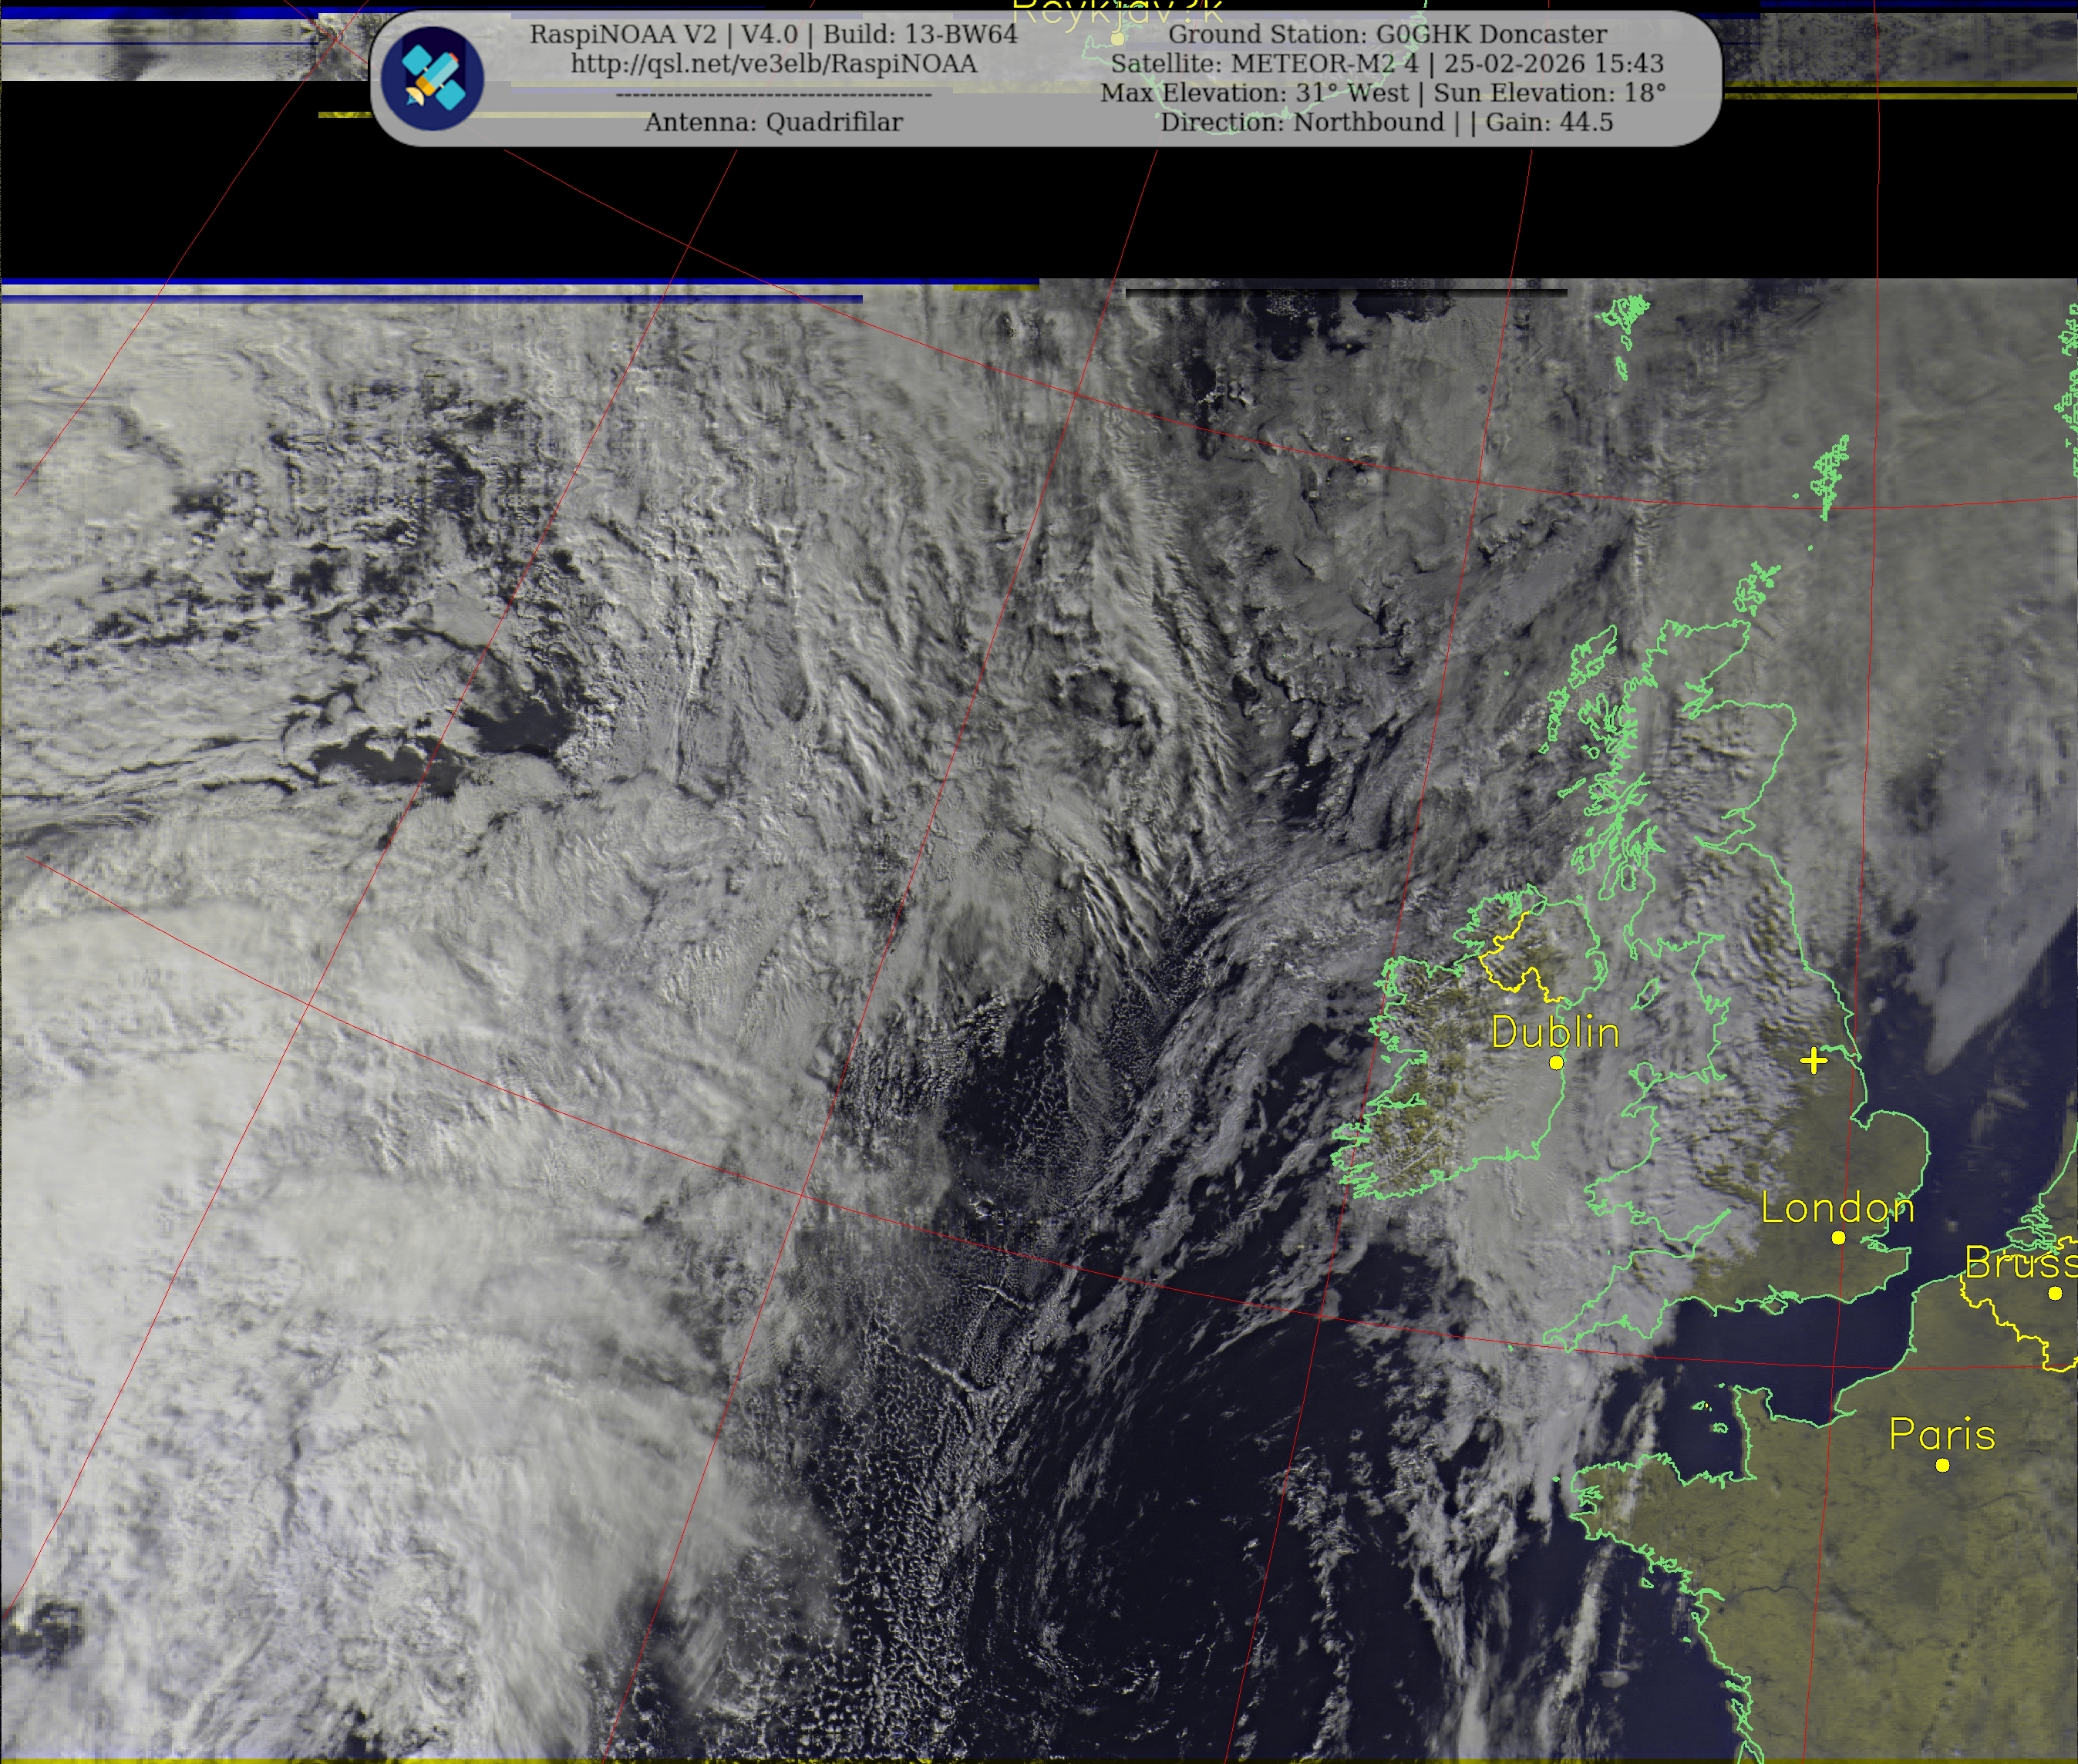This screenshot has width=2078, height=1764.
Task: Click the Dublin city label
Action: (1555, 1032)
